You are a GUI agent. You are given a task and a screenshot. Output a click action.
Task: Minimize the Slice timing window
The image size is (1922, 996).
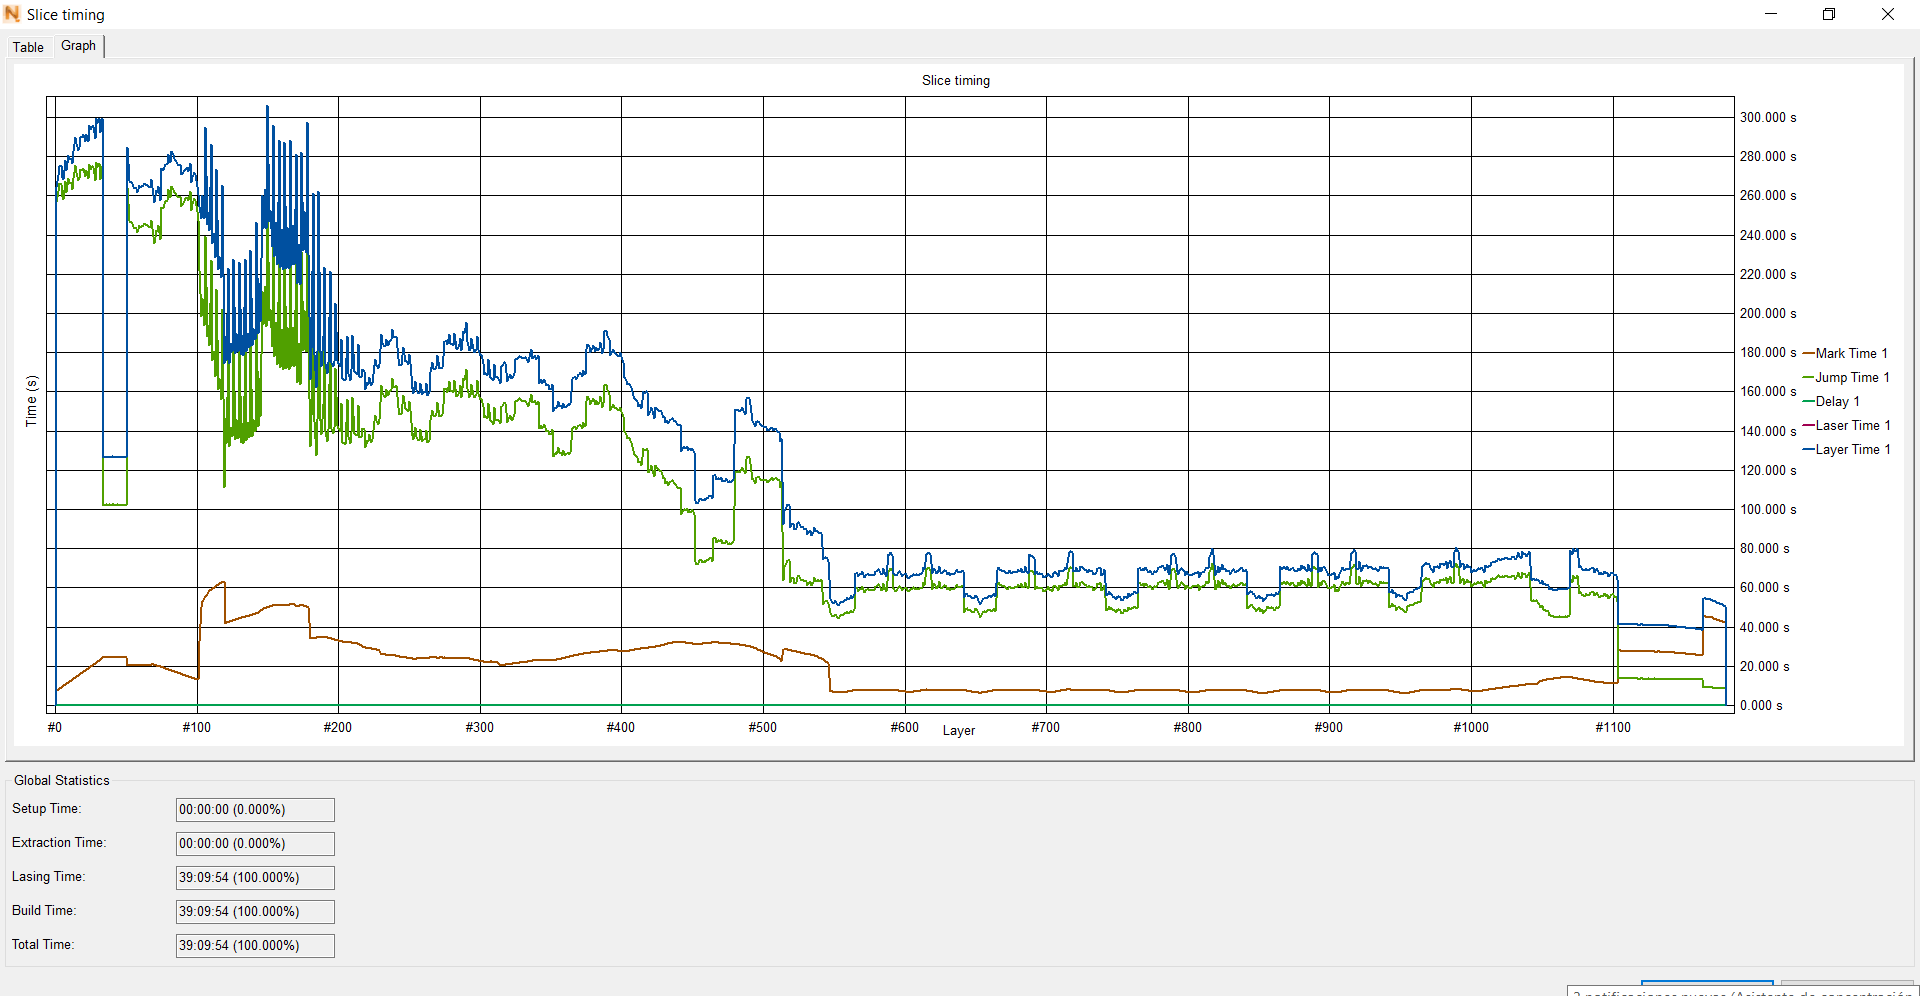(1771, 14)
